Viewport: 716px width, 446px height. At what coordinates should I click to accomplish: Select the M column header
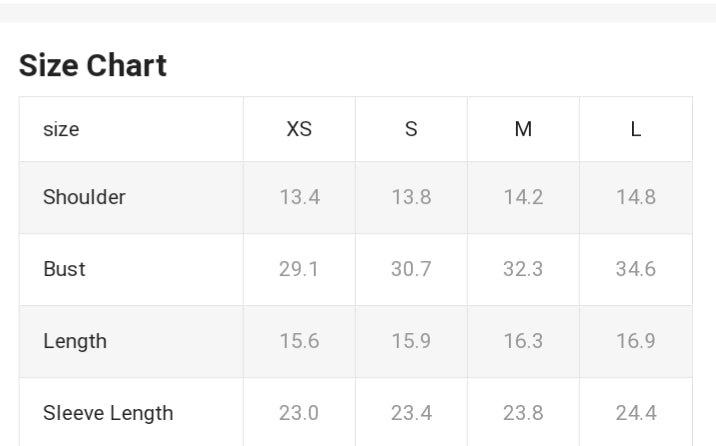pyautogui.click(x=523, y=130)
